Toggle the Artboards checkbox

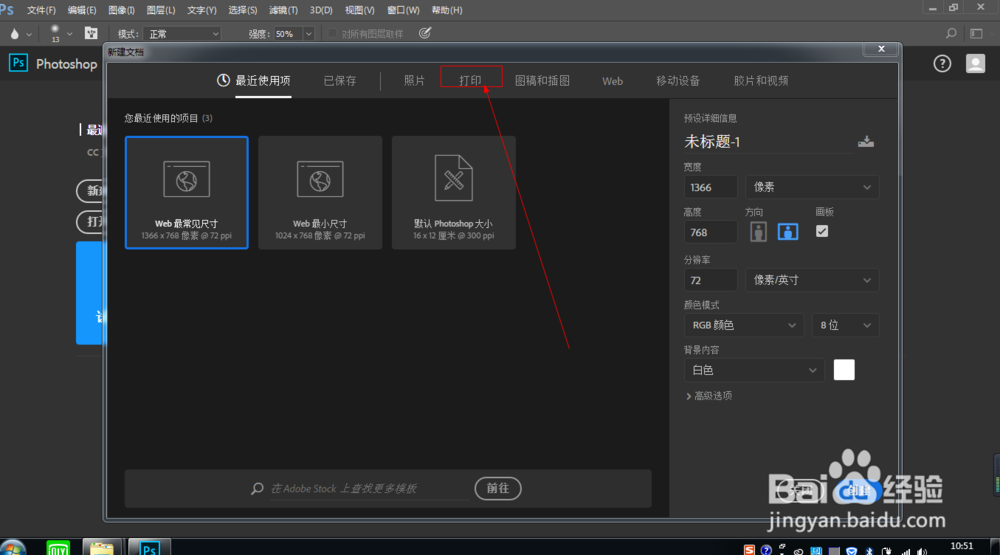click(x=822, y=232)
